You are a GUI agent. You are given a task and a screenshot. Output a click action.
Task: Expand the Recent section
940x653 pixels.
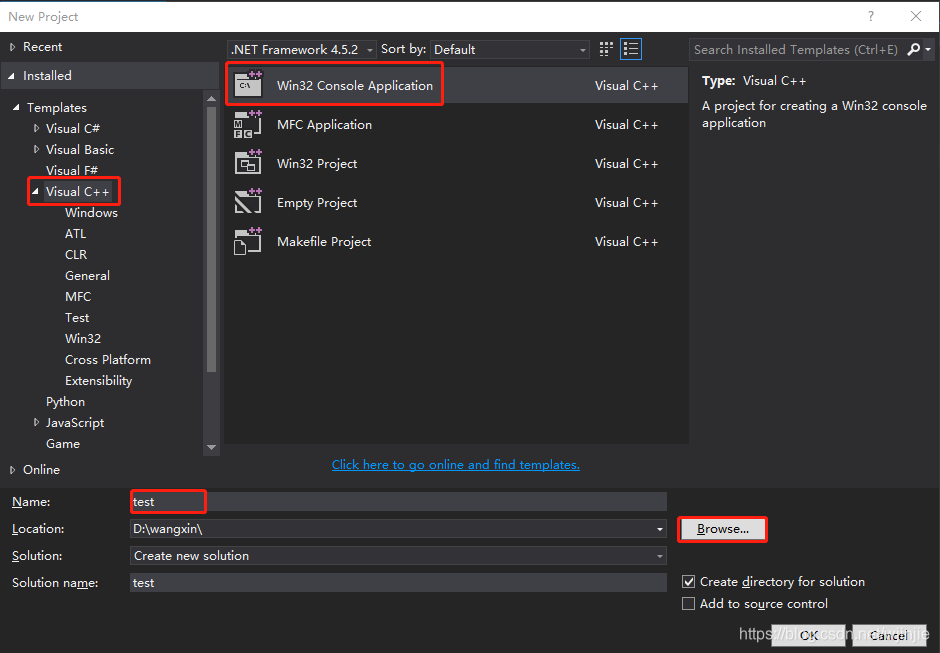[13, 47]
